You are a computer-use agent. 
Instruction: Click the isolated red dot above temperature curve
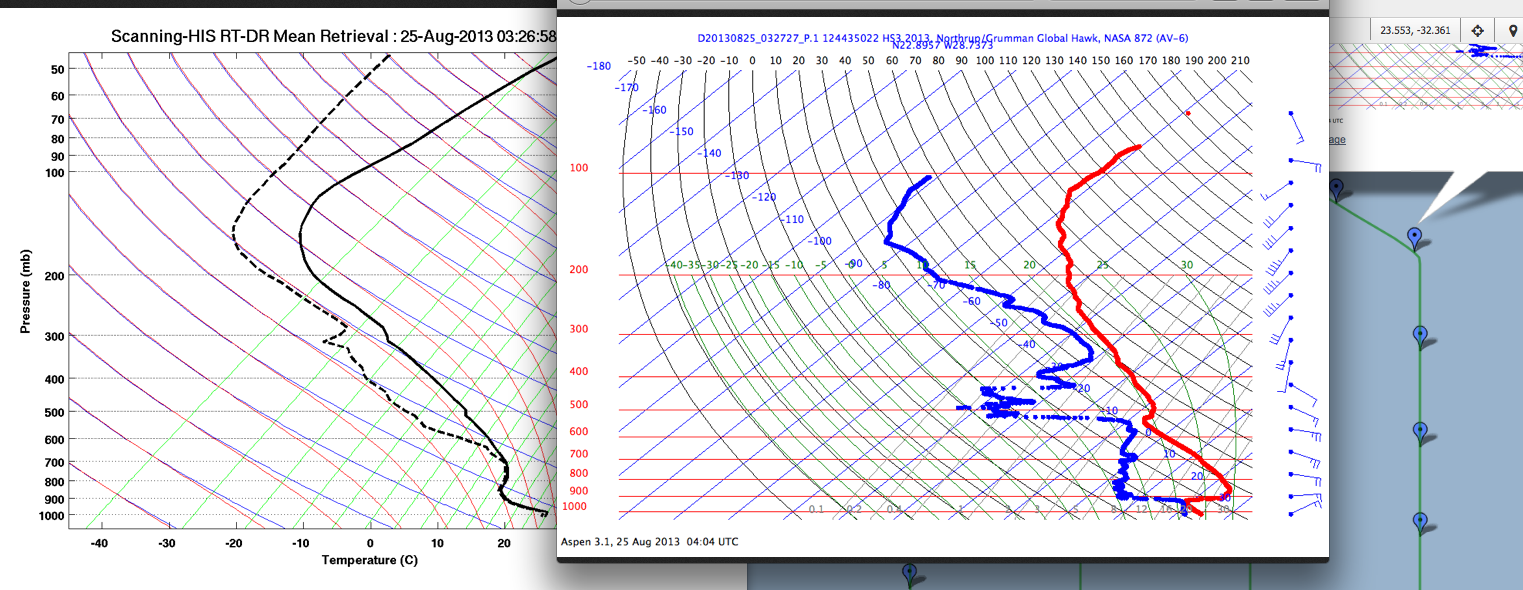pyautogui.click(x=1187, y=113)
